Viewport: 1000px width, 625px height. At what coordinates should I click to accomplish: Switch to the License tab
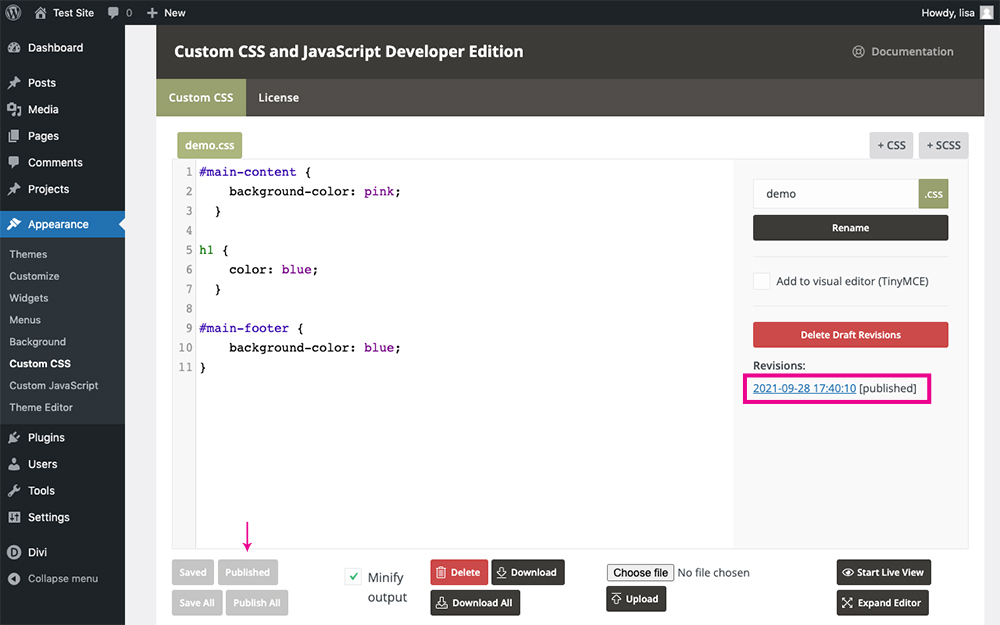[x=278, y=98]
